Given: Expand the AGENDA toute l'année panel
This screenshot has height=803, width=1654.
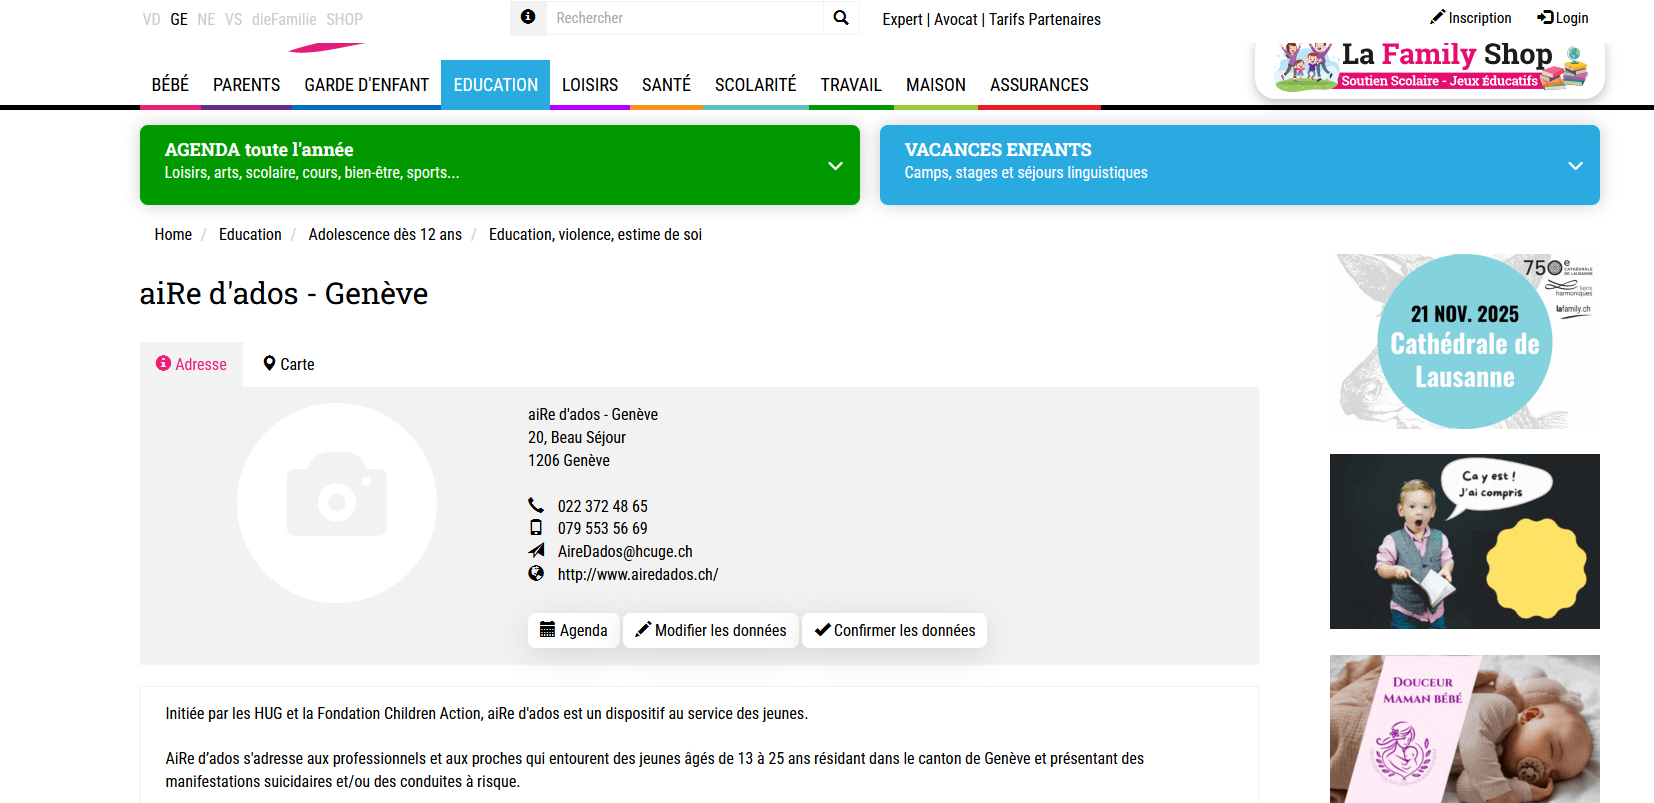Looking at the screenshot, I should 835,166.
